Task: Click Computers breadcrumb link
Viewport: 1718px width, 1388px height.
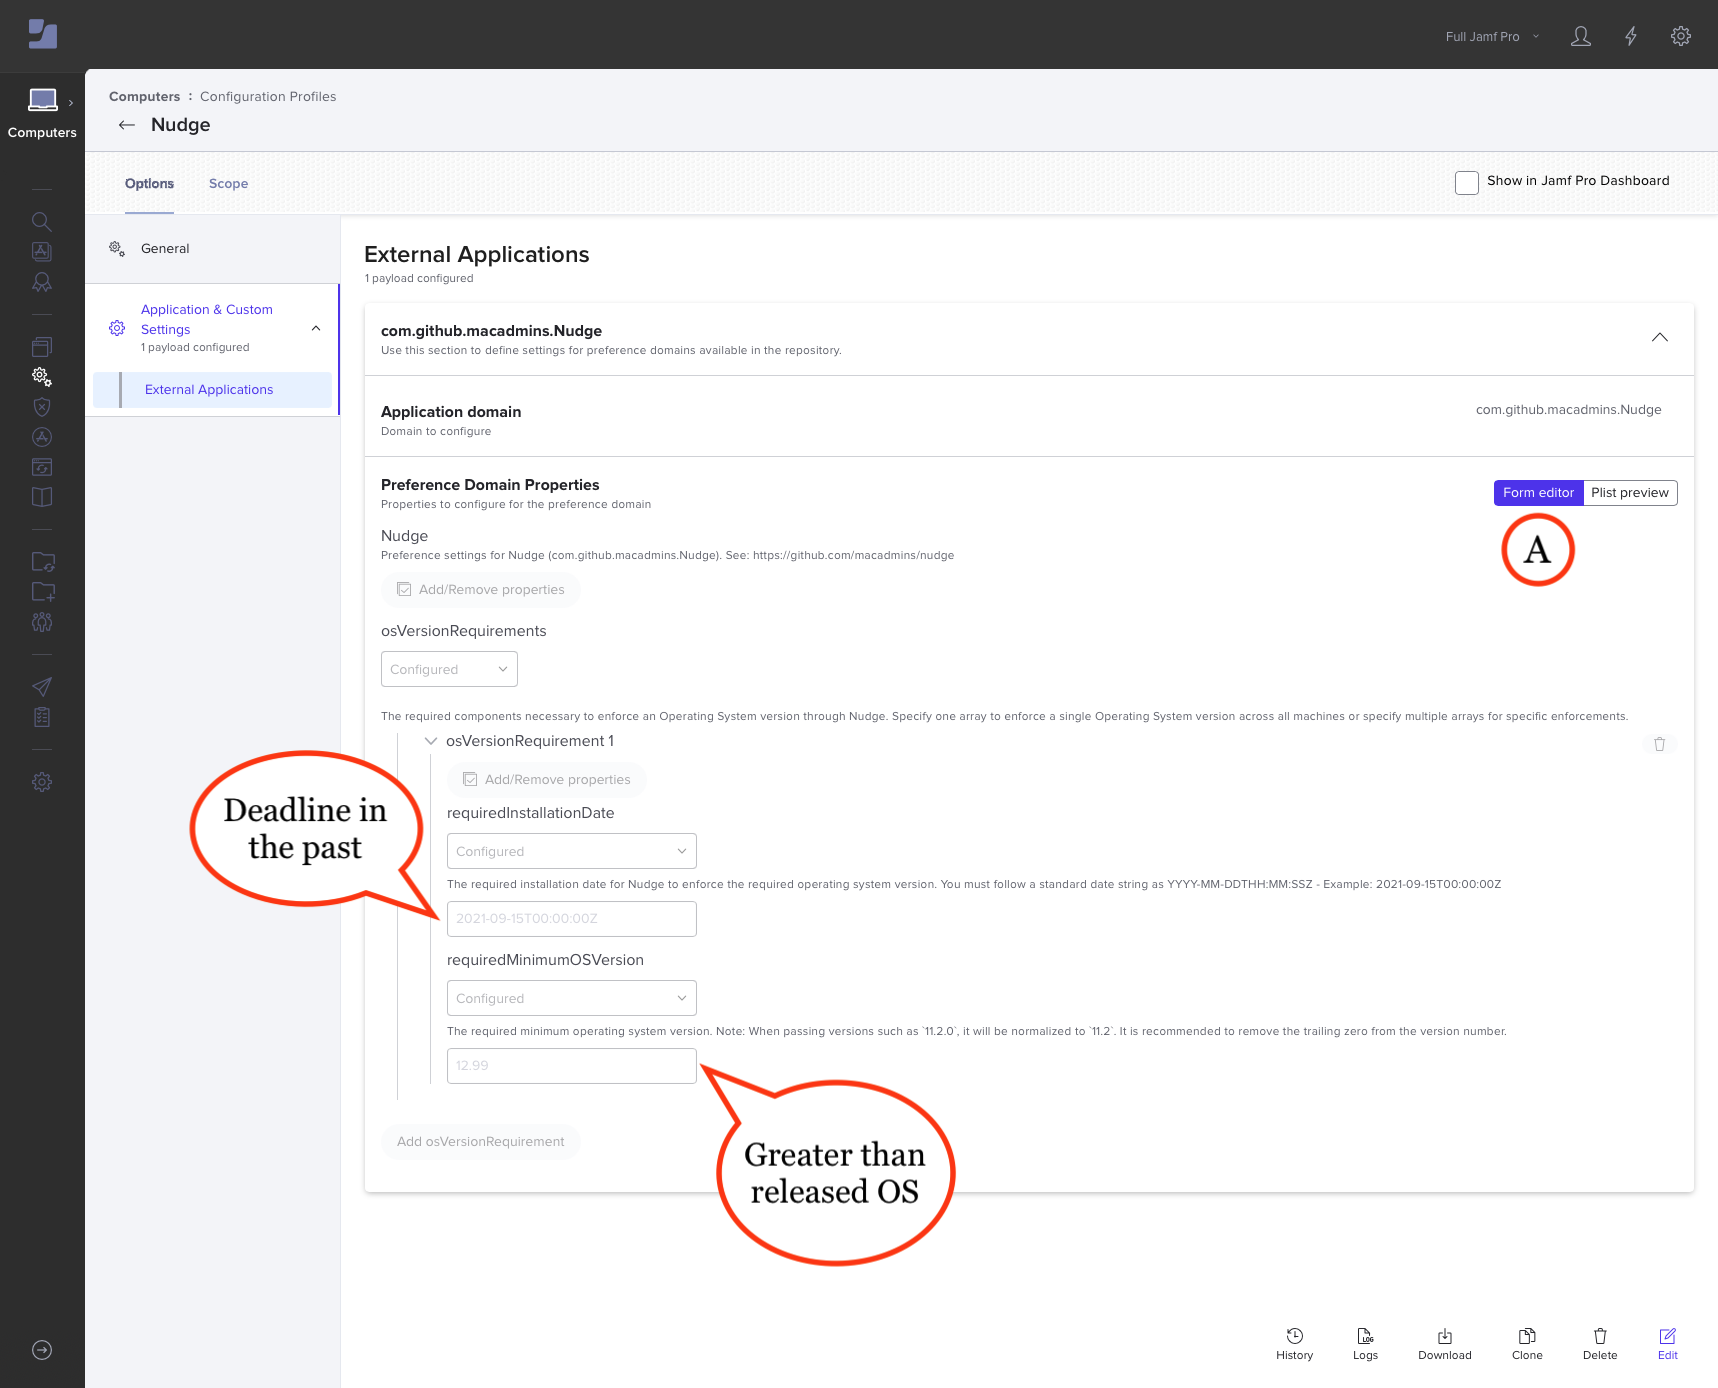Action: point(144,97)
